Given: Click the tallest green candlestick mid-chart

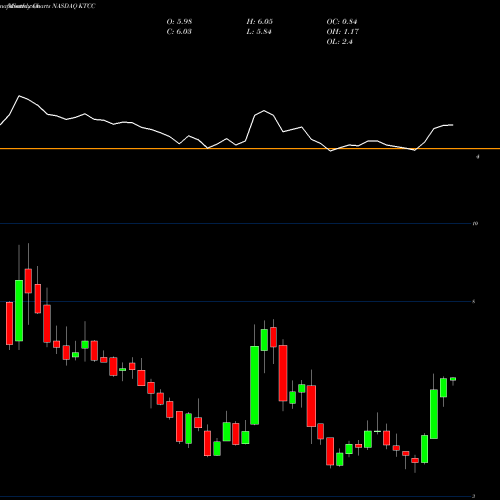Looking at the screenshot, I should [255, 385].
